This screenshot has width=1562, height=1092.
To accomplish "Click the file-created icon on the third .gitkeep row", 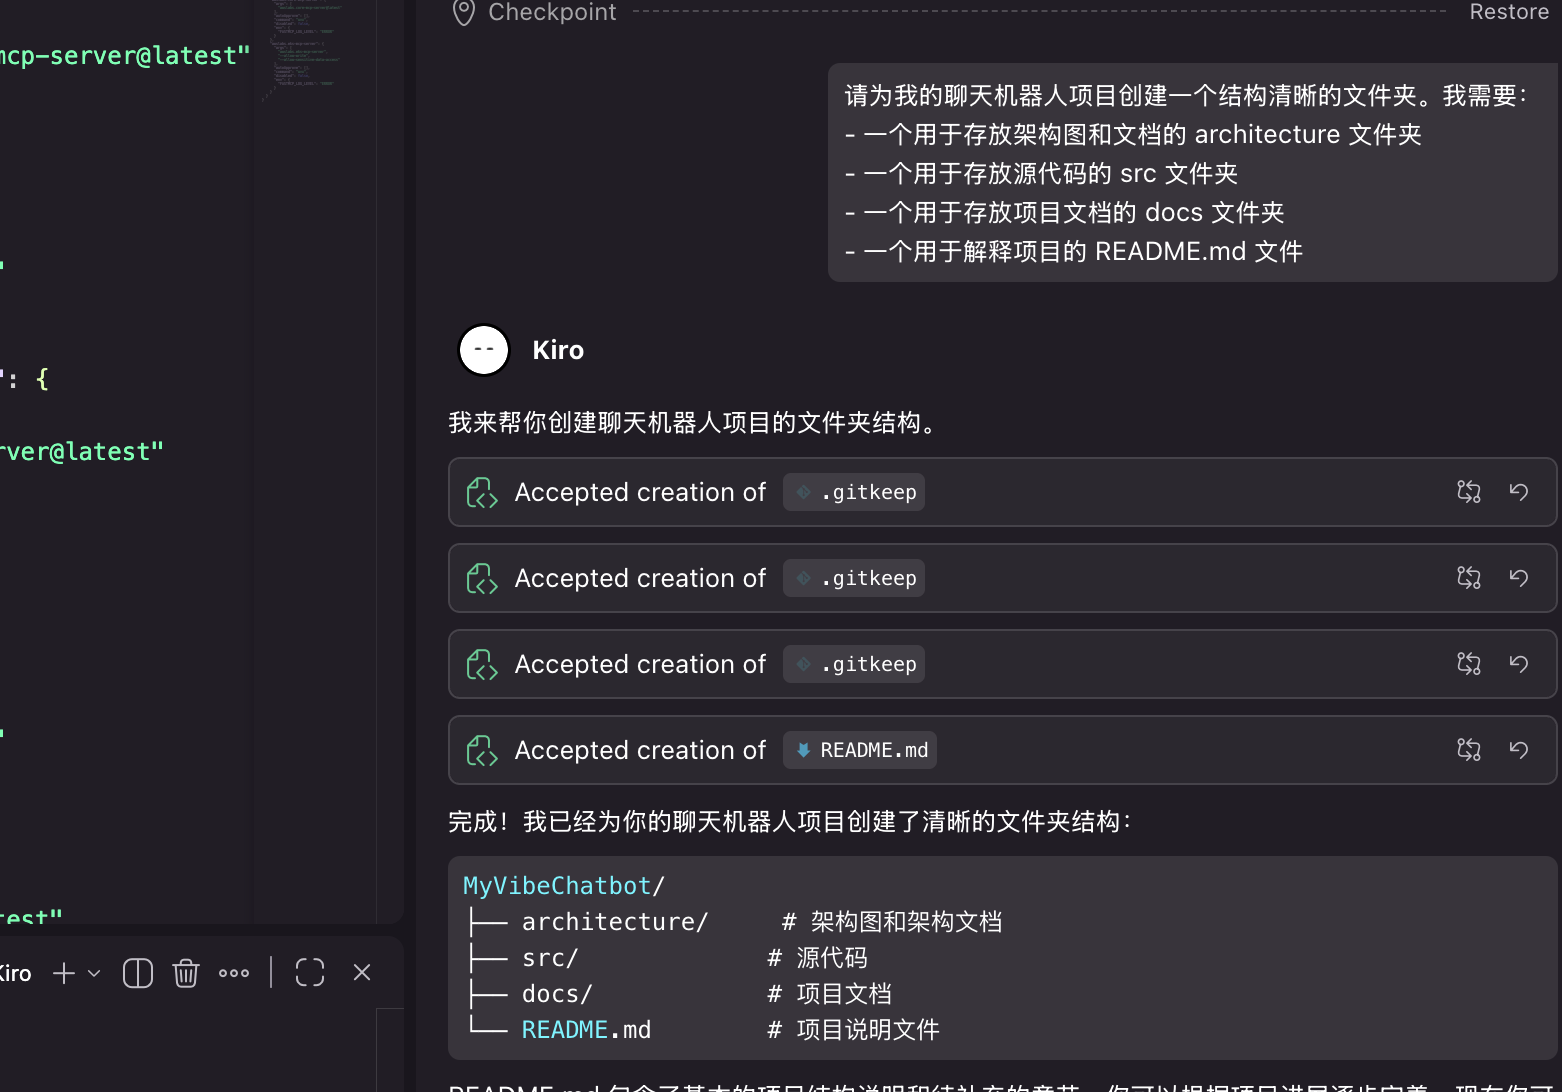I will pyautogui.click(x=482, y=664).
